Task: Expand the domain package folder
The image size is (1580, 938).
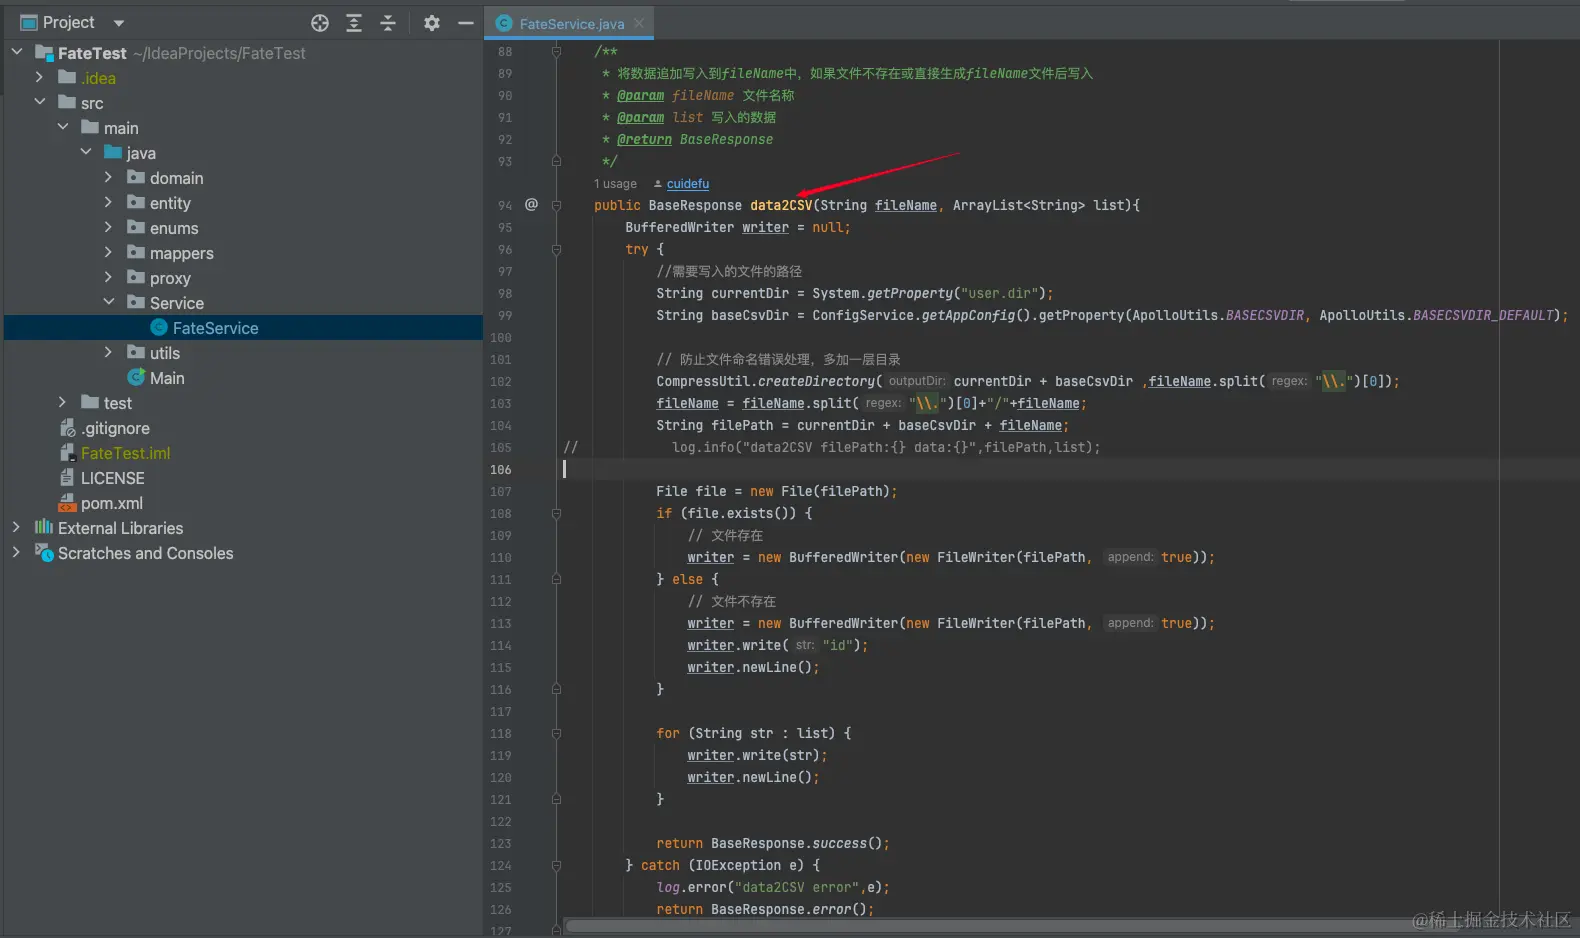Action: coord(108,177)
